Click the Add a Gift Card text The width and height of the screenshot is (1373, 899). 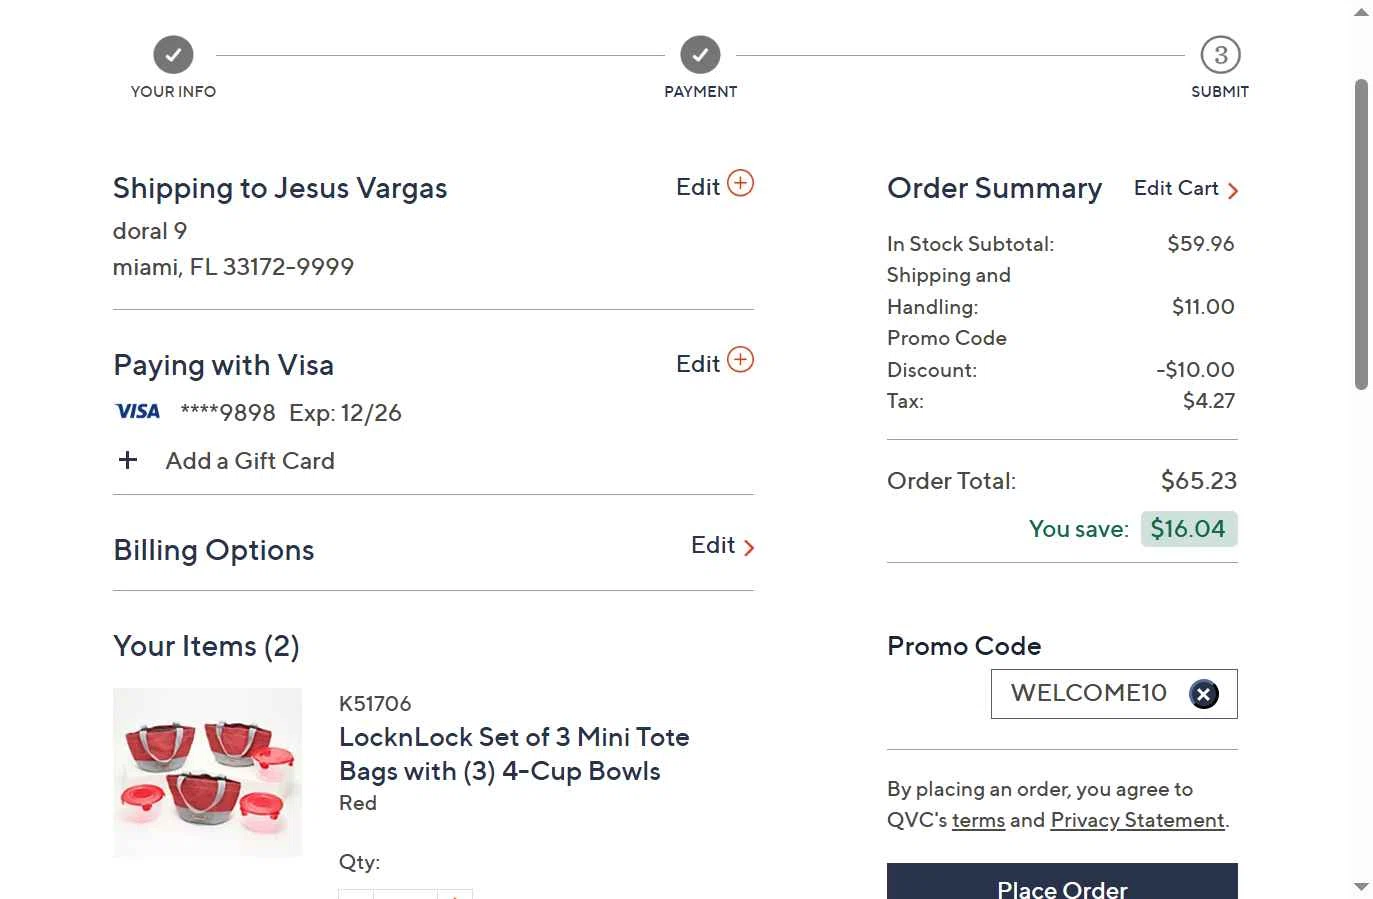[250, 461]
